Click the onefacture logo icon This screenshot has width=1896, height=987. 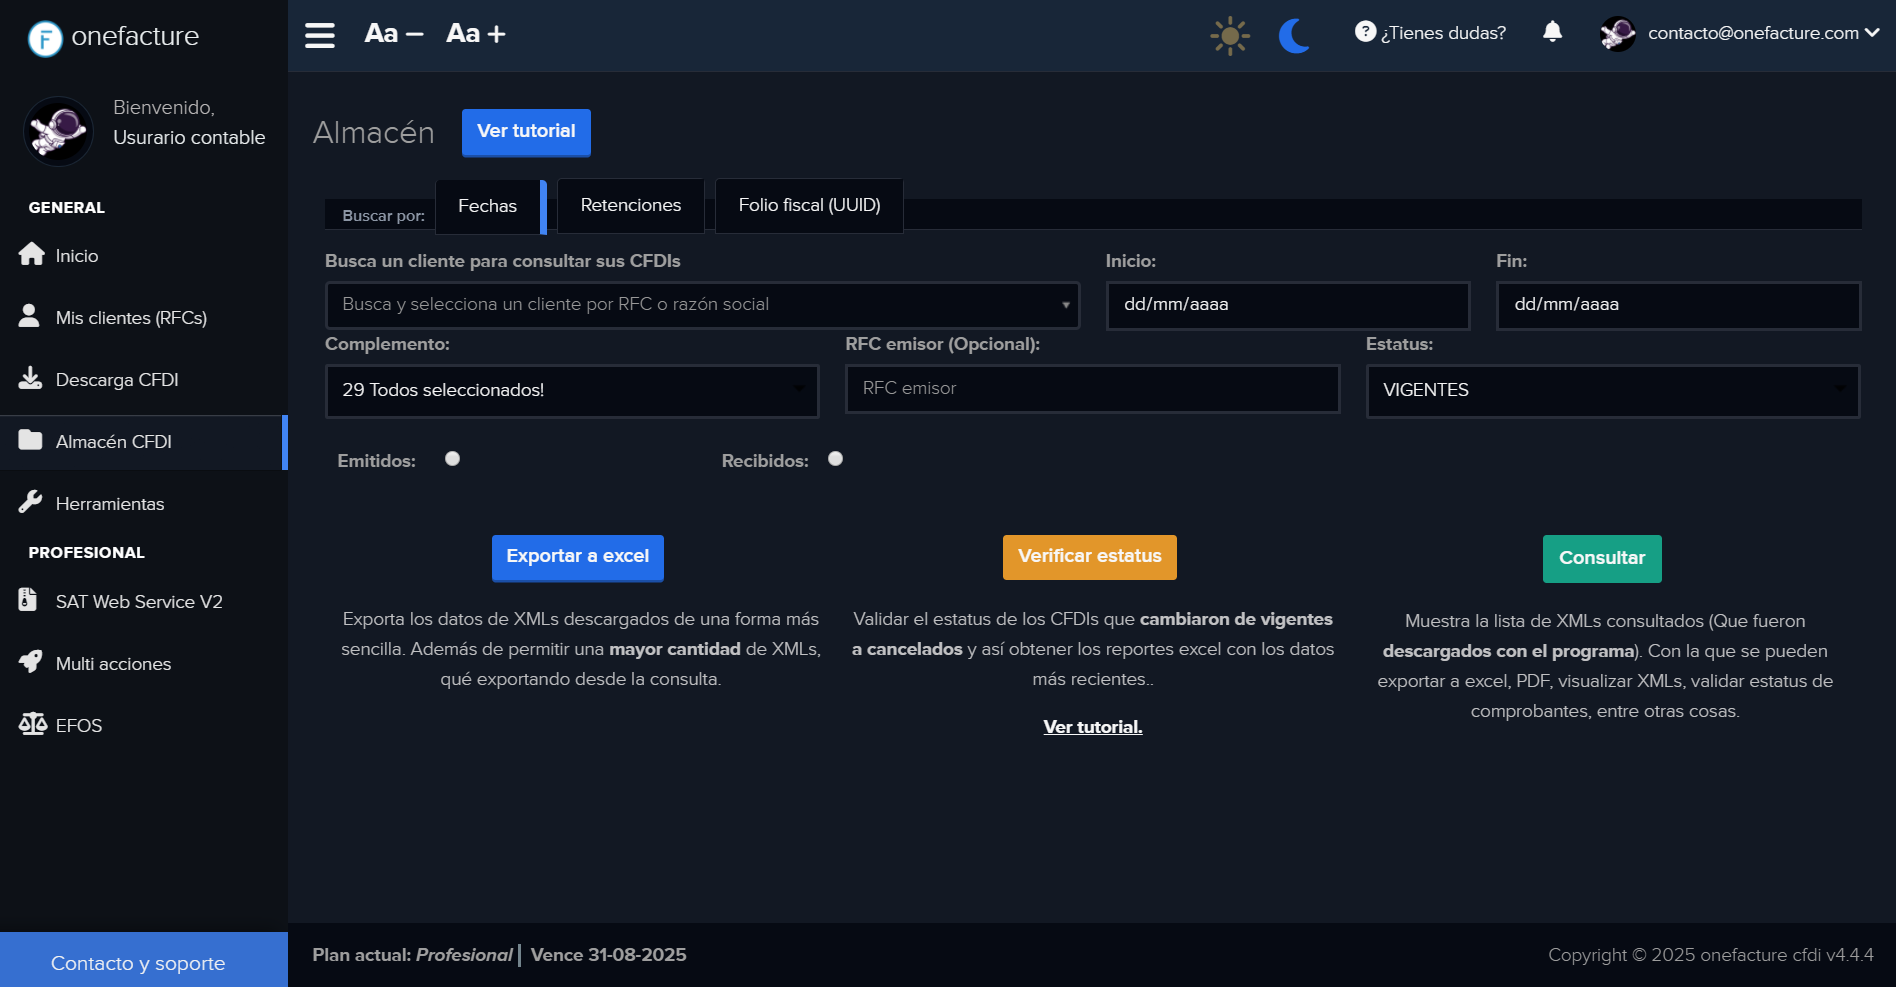click(45, 39)
